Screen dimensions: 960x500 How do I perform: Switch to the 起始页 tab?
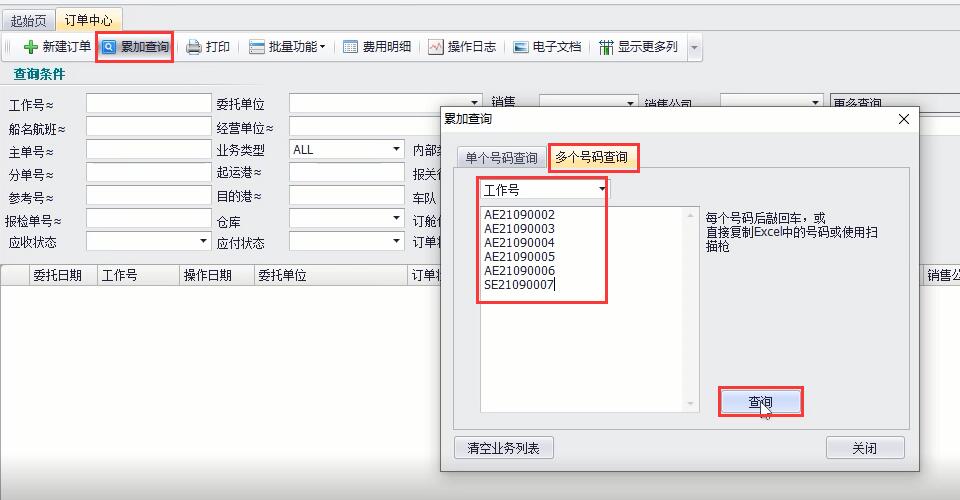[28, 20]
